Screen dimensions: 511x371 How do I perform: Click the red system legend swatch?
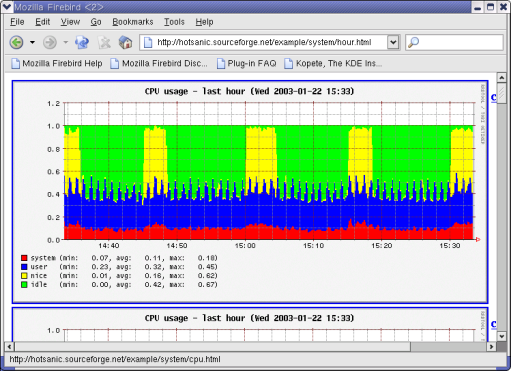pos(24,258)
